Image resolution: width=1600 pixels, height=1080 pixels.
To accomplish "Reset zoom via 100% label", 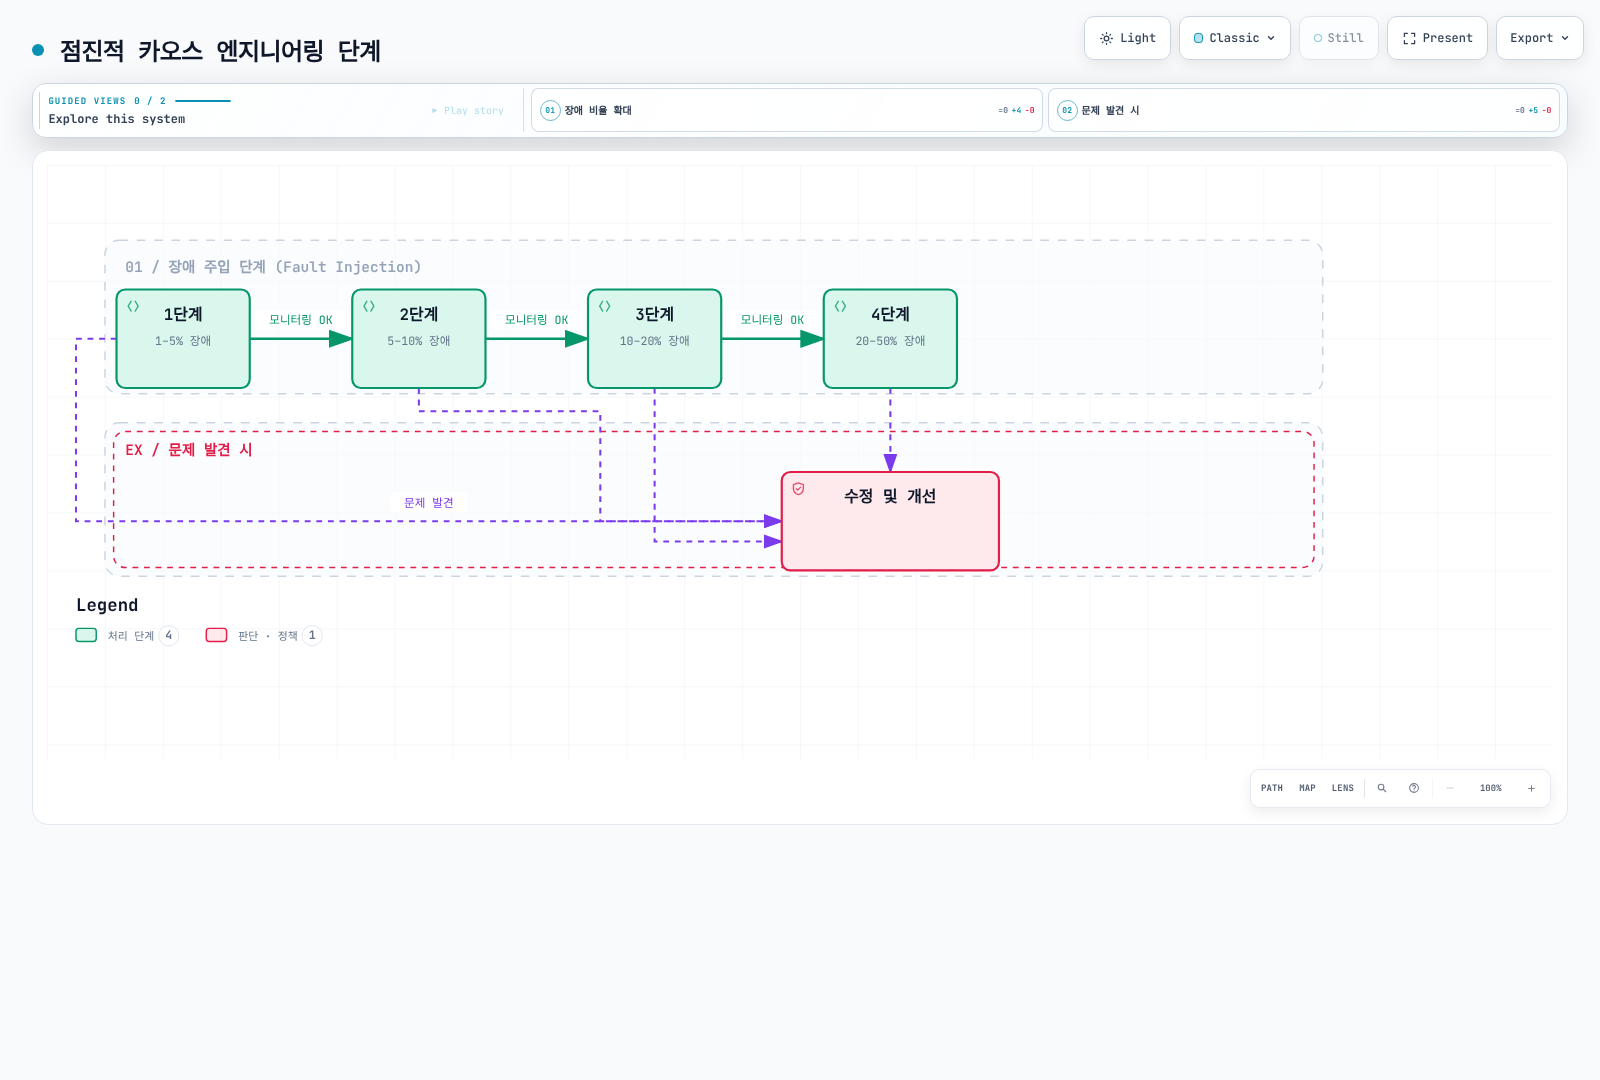I will pyautogui.click(x=1491, y=788).
